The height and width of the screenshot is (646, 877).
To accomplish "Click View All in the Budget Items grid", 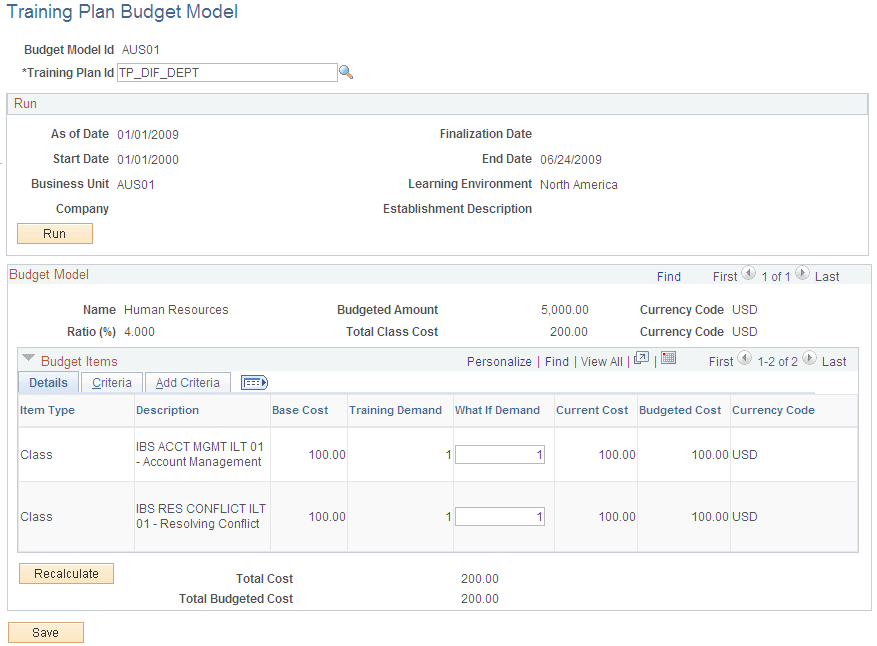I will (601, 361).
